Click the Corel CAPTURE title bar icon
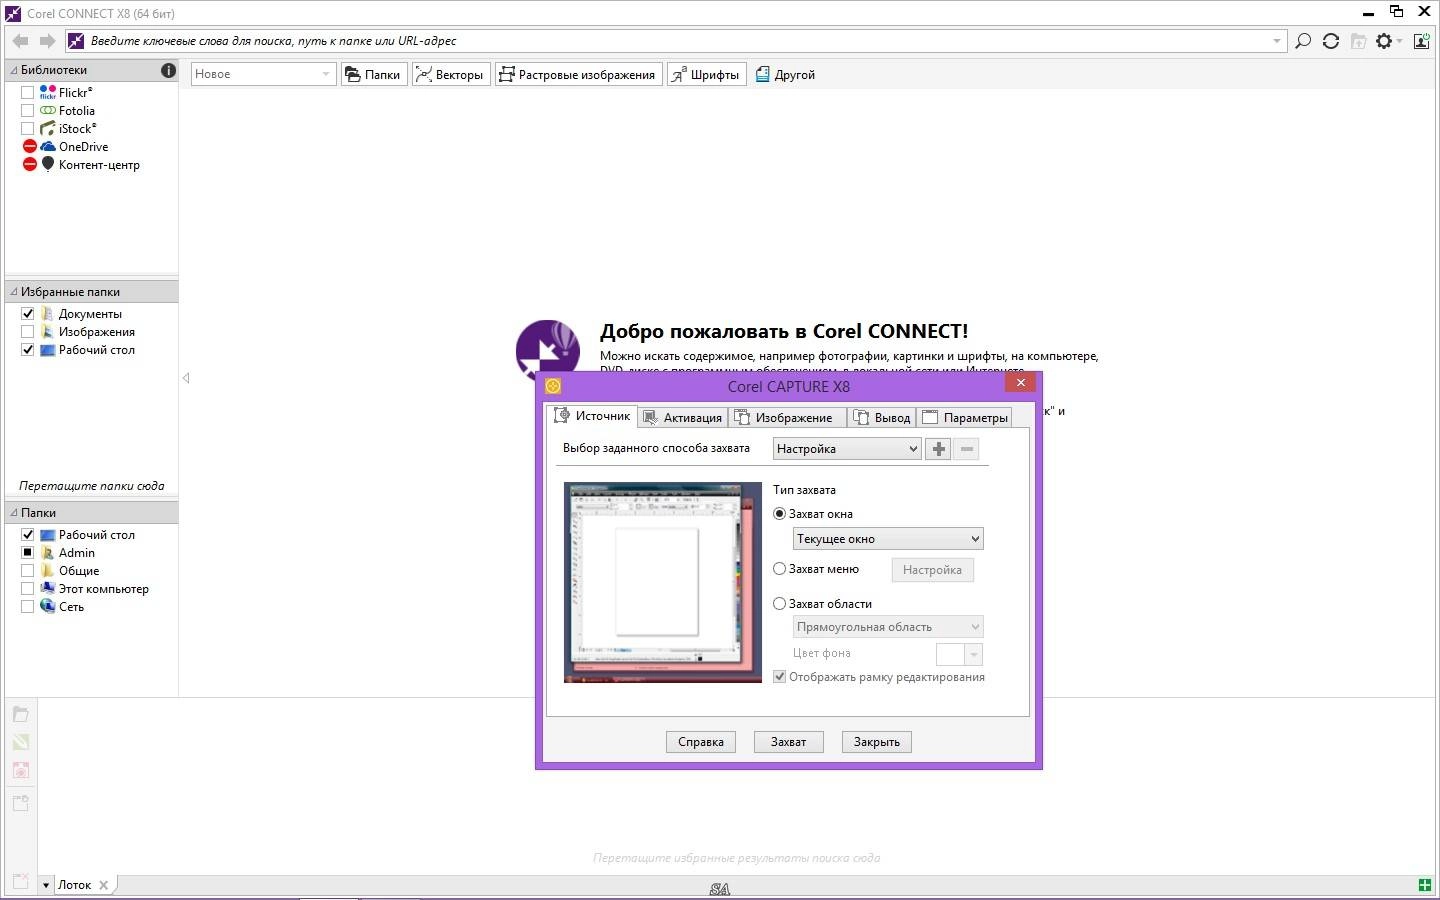The height and width of the screenshot is (900, 1440). (x=553, y=386)
